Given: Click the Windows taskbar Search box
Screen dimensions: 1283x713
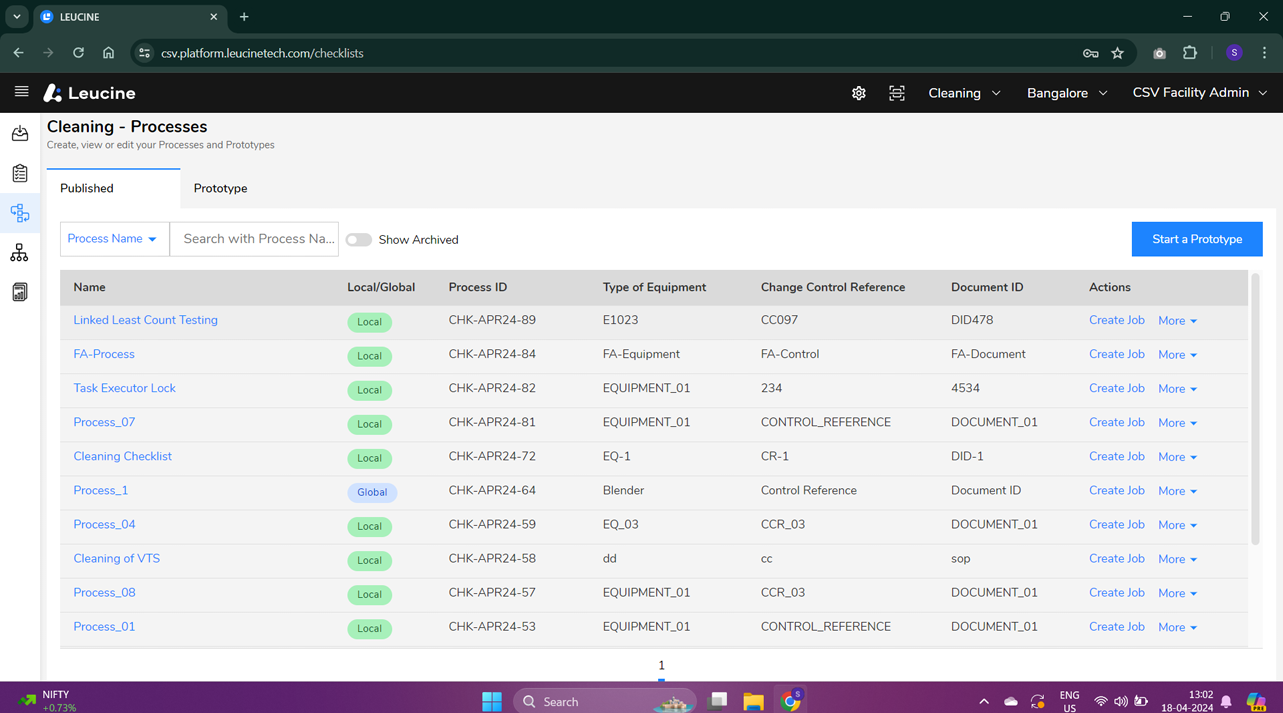Looking at the screenshot, I should click(603, 701).
